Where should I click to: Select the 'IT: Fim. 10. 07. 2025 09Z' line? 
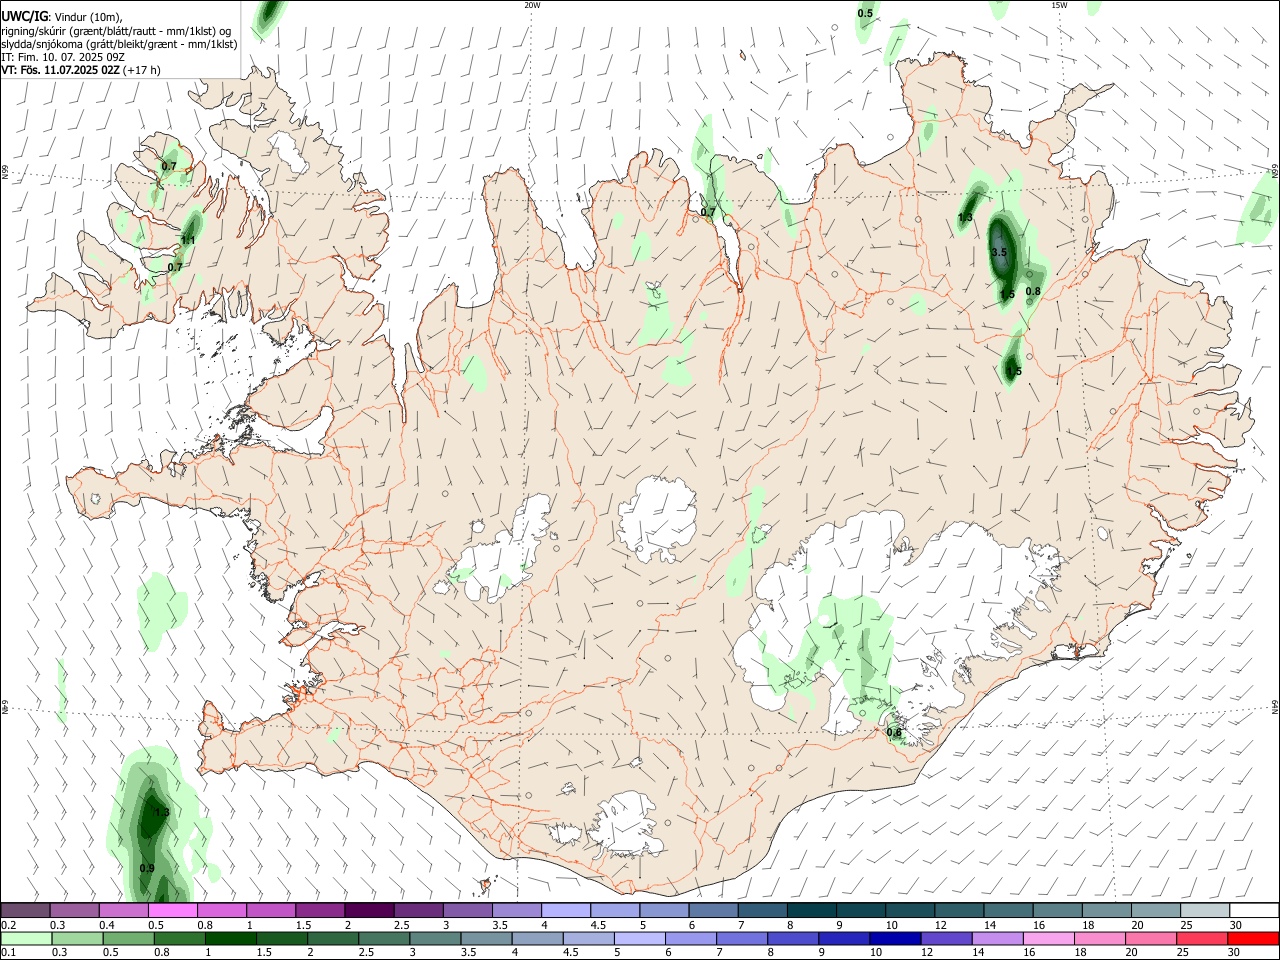[63, 57]
